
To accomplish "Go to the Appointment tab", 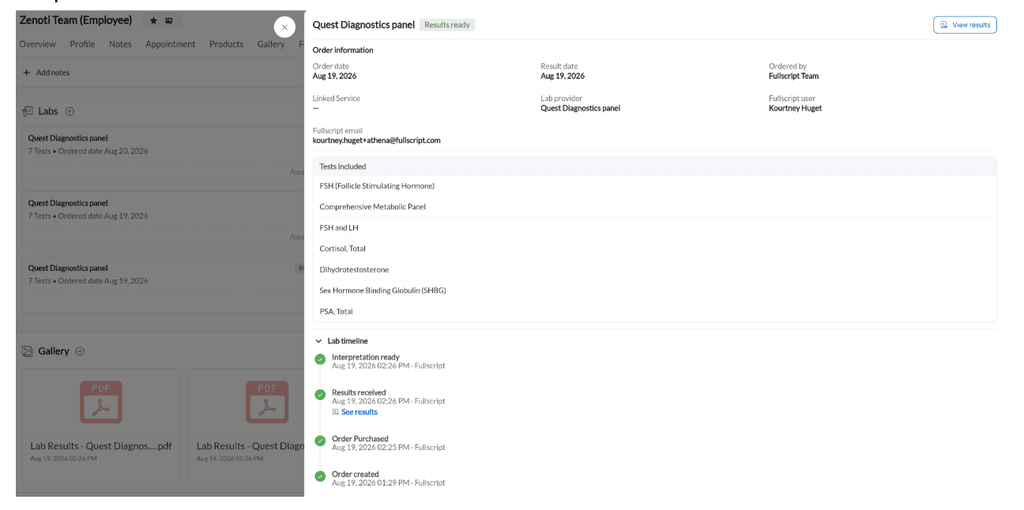I will coord(170,44).
